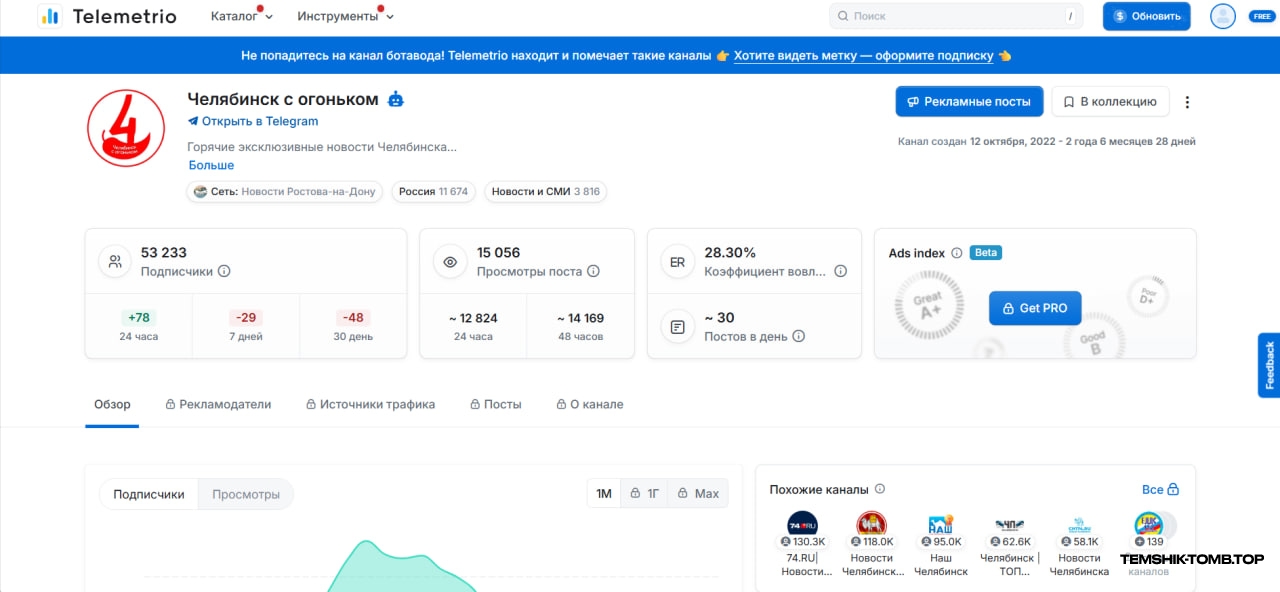
Task: Click the Сеть: Новости Ростова-на-Дону tag
Action: click(285, 191)
